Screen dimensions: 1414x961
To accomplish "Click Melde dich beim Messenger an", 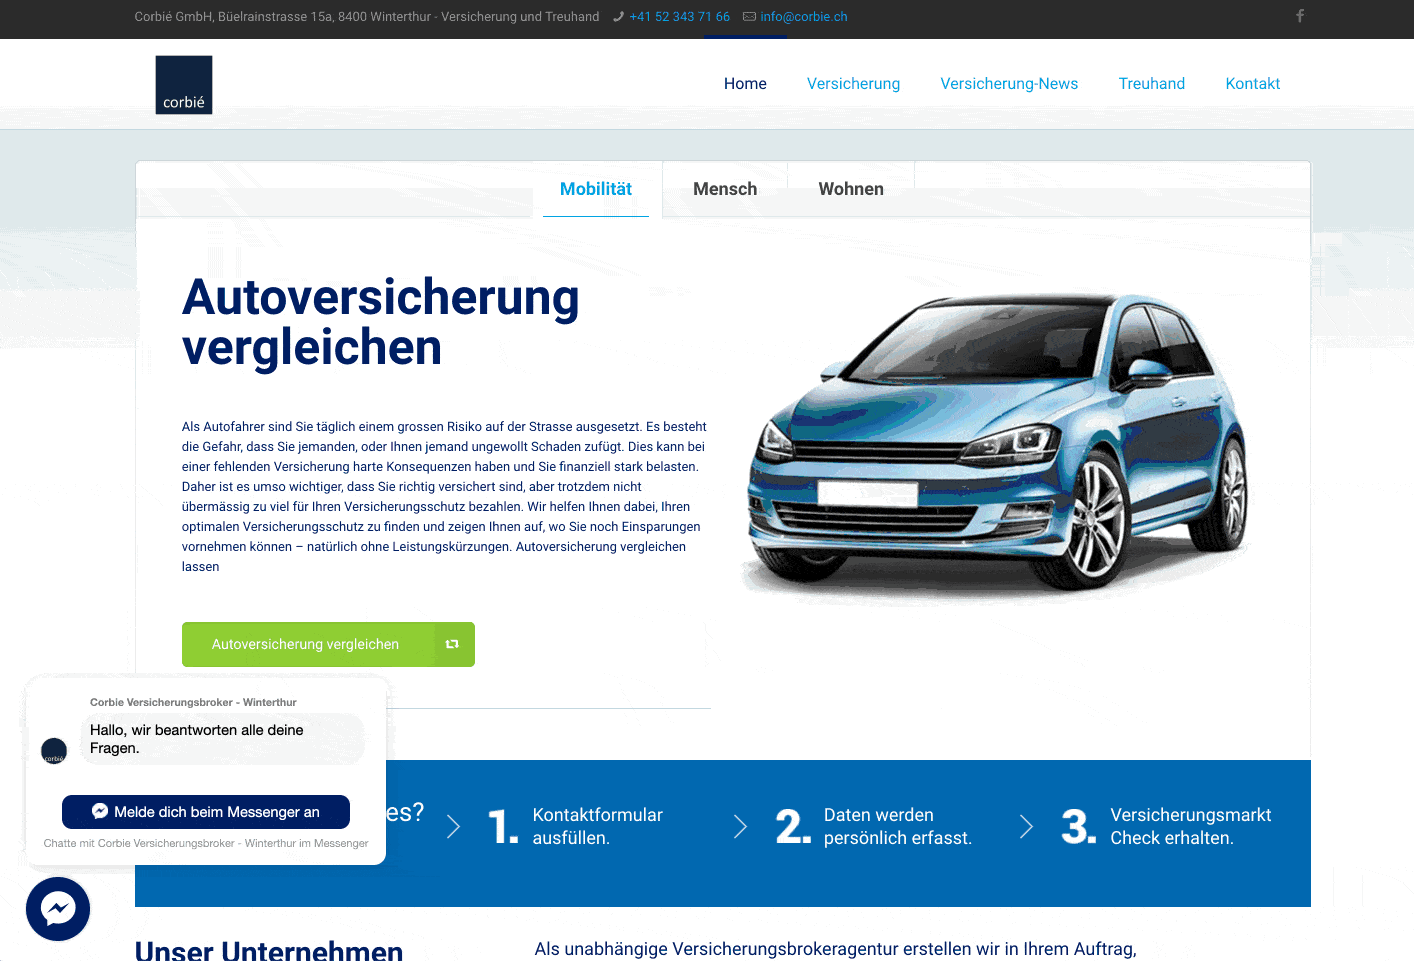I will [x=205, y=812].
